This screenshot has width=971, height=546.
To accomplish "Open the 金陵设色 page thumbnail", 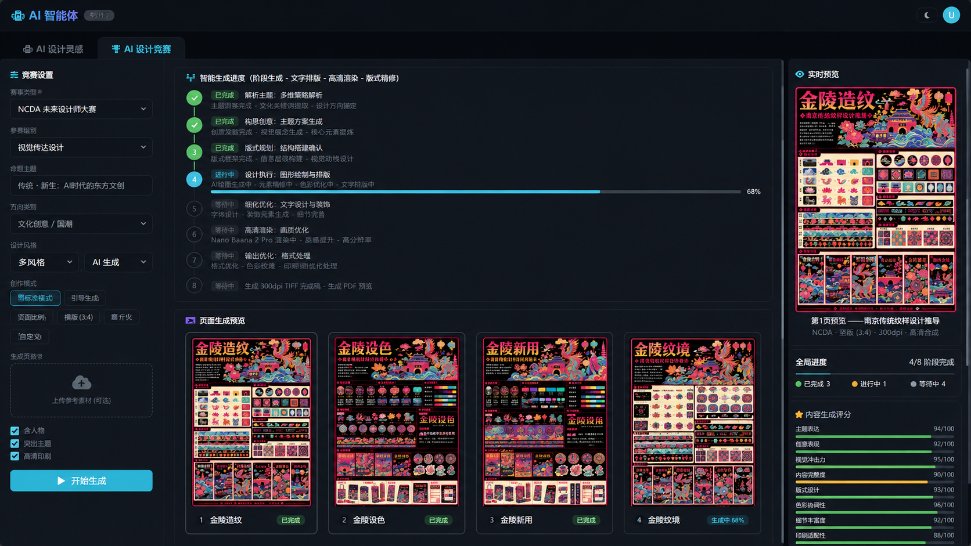I will pyautogui.click(x=396, y=422).
